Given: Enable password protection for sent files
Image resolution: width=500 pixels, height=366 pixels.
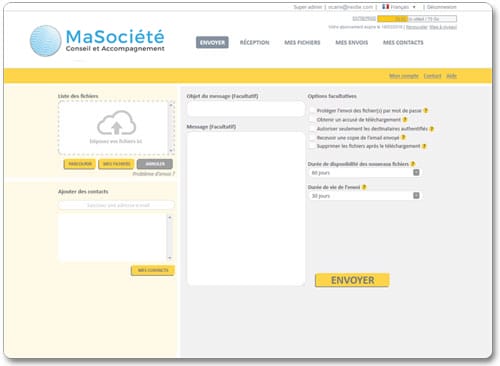Looking at the screenshot, I should pos(312,110).
